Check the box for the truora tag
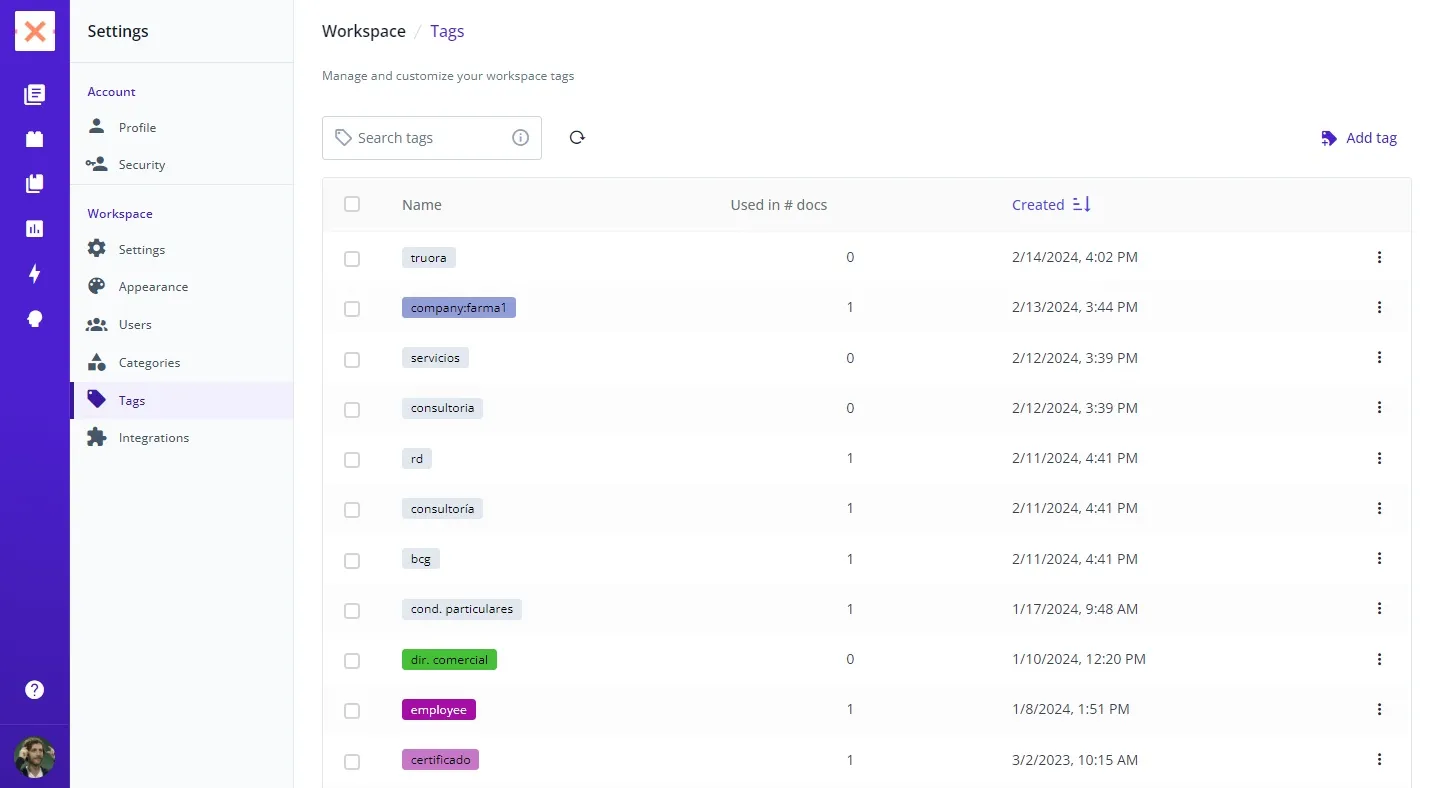1440x788 pixels. coord(352,259)
